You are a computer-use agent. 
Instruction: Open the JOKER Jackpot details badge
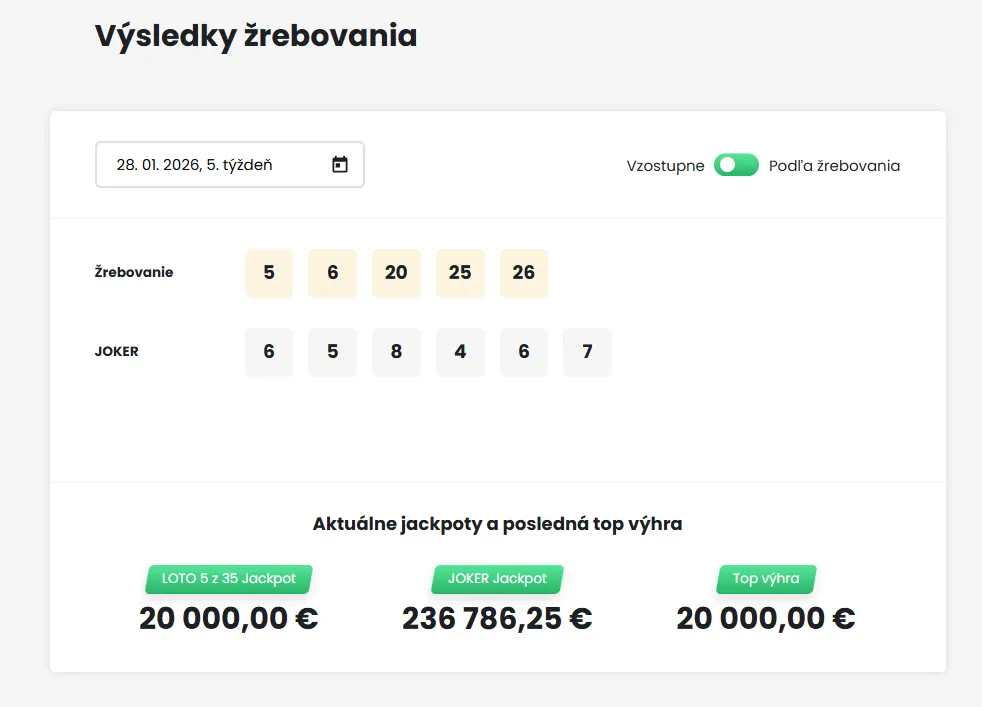click(496, 579)
